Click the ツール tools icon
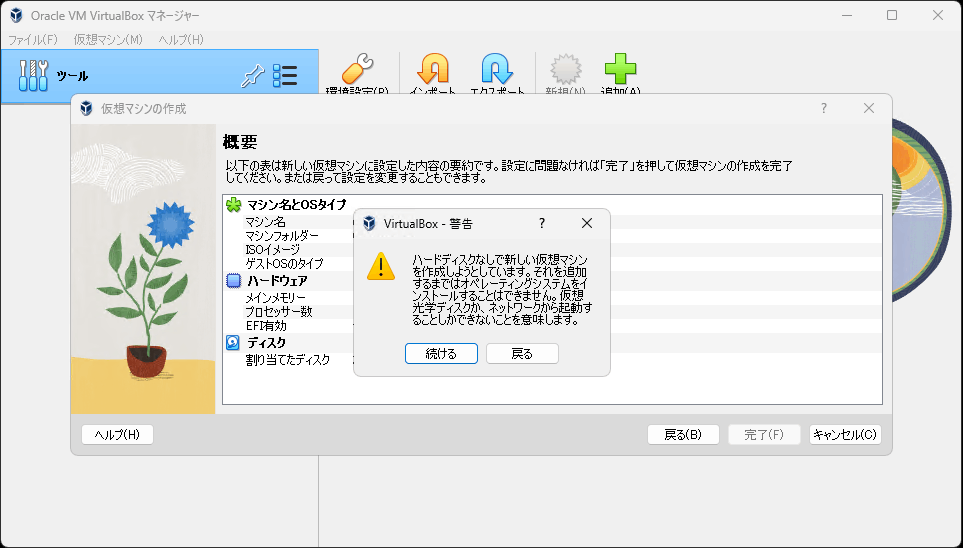963x548 pixels. [33, 76]
